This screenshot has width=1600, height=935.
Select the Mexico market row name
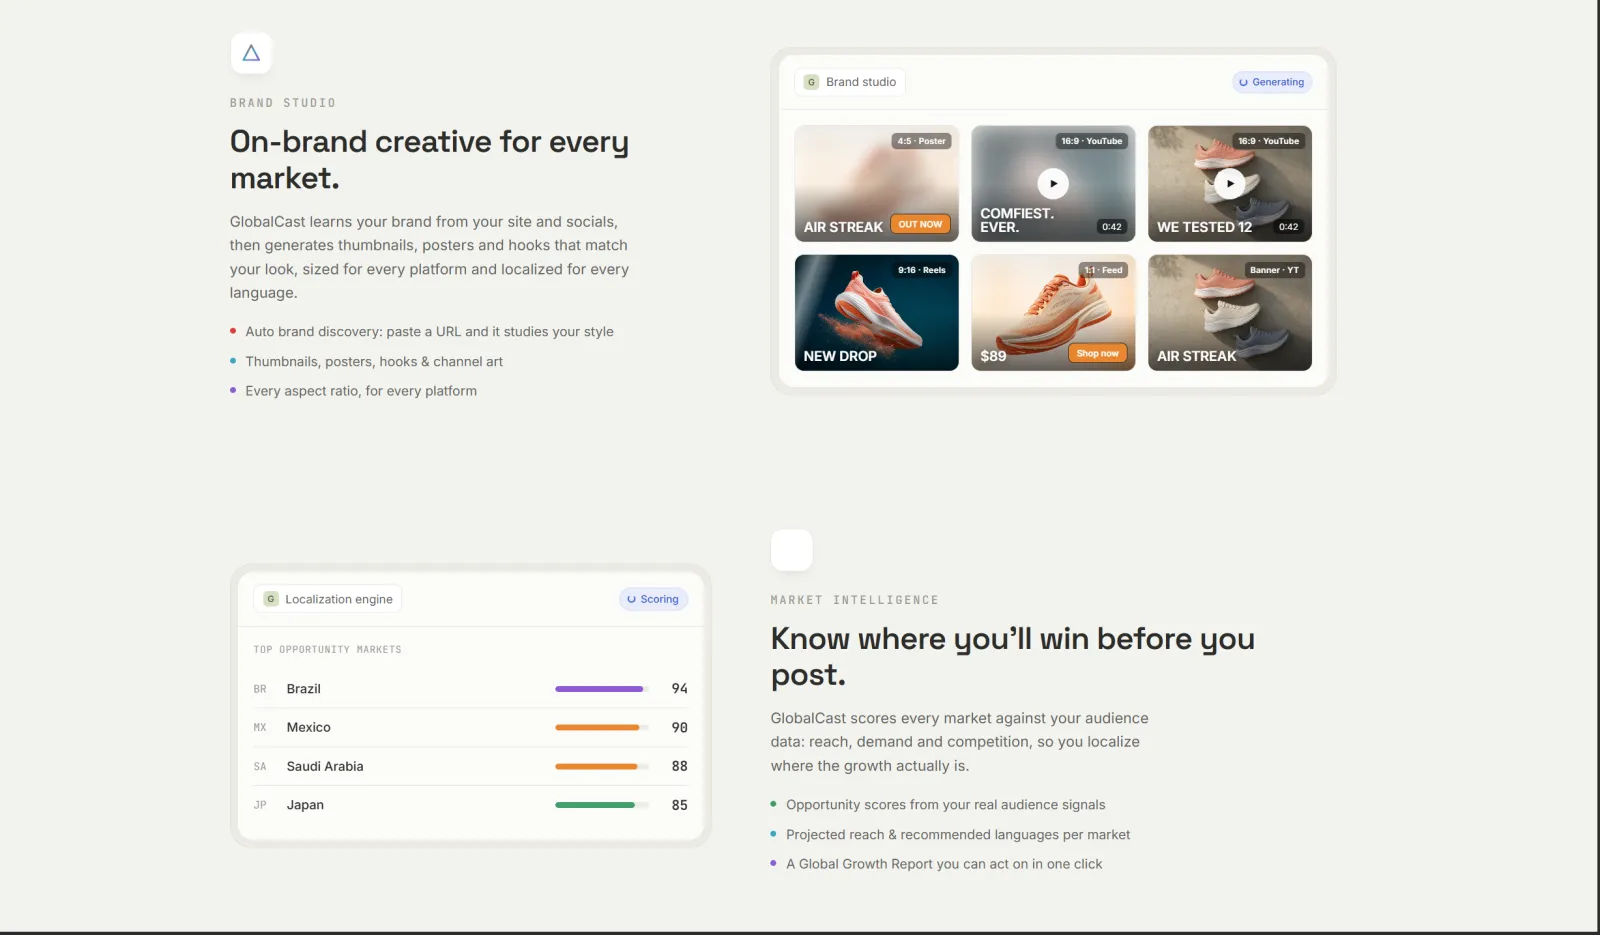click(309, 728)
